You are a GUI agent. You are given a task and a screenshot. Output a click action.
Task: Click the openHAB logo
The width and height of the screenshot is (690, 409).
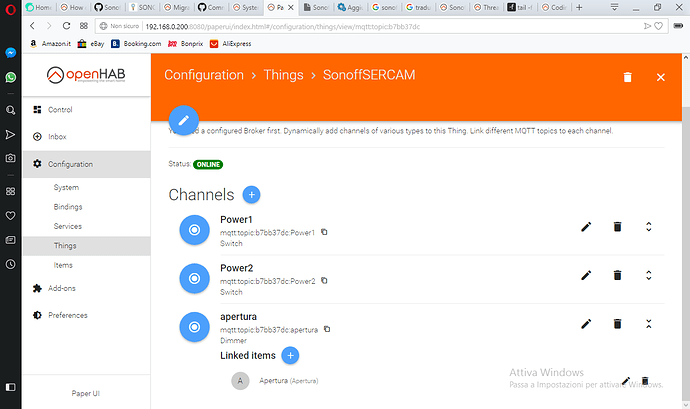coord(86,75)
